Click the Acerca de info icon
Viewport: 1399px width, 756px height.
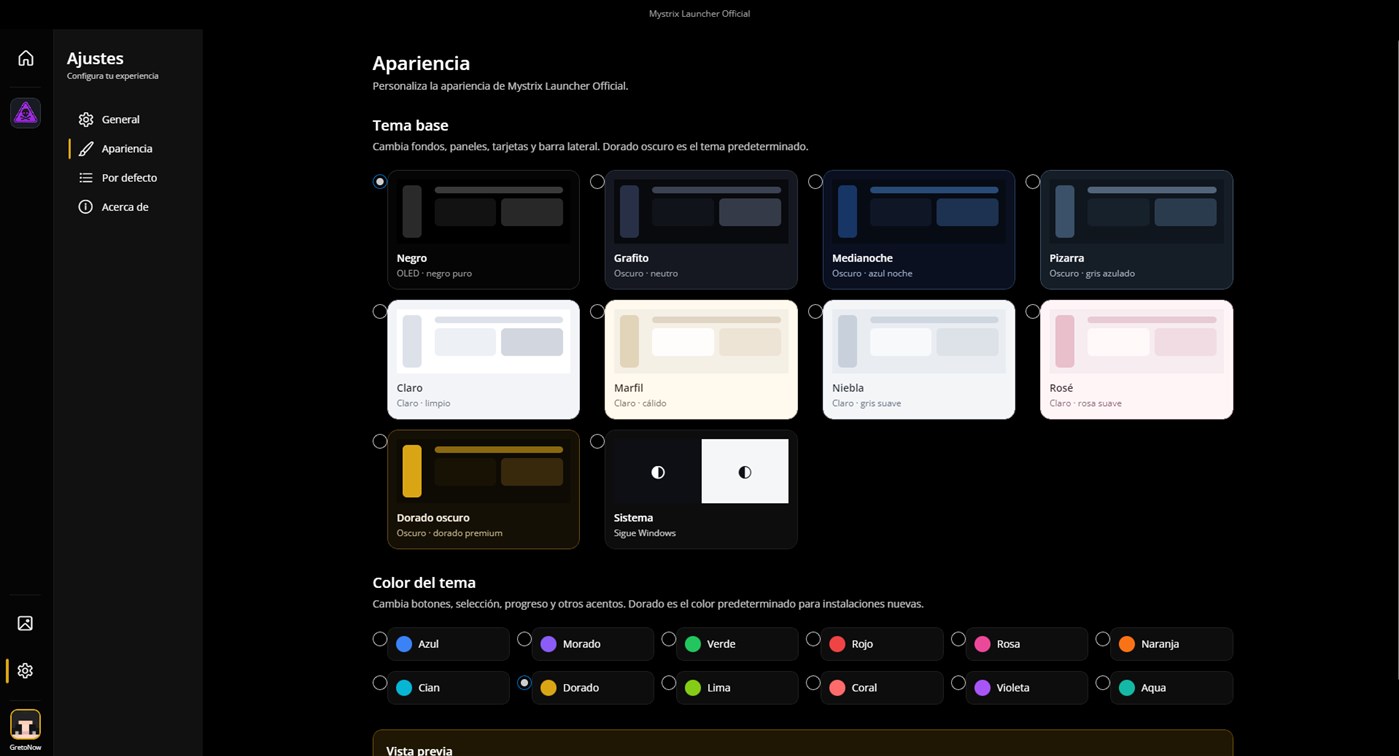(x=86, y=207)
